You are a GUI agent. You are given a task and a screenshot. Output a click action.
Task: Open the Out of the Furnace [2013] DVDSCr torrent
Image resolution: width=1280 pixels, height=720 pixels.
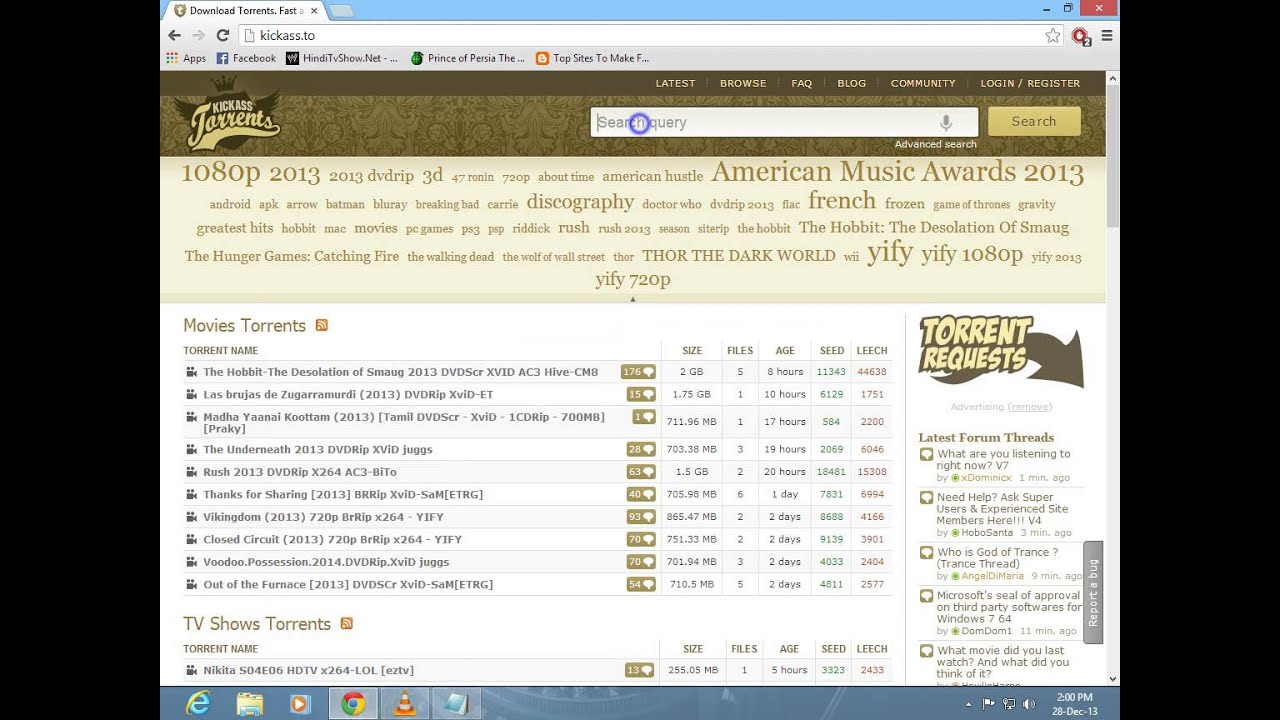pyautogui.click(x=348, y=584)
